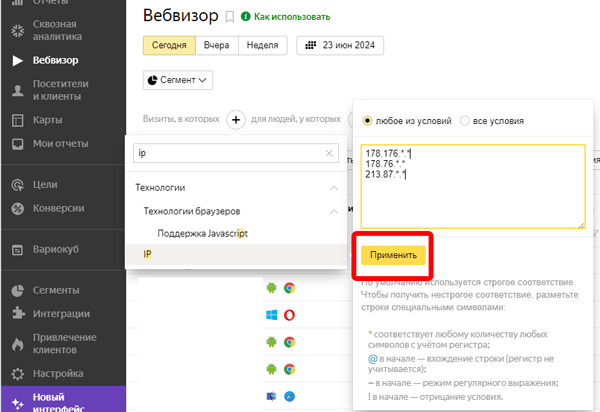Click the plus button after Визиты, в которых
This screenshot has height=412, width=600.
pos(236,120)
